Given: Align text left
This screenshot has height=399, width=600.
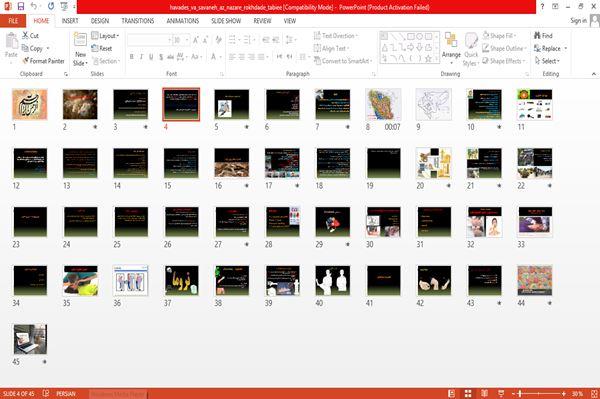Looking at the screenshot, I should coord(232,57).
